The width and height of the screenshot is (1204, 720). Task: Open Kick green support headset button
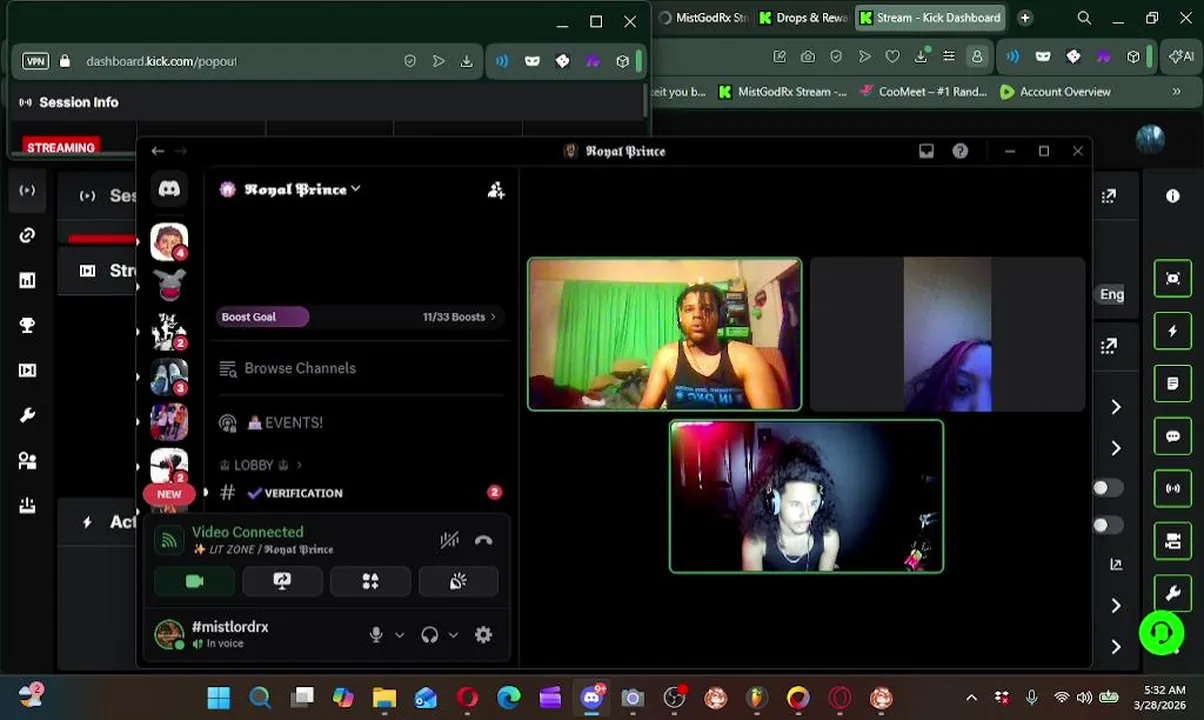(x=1162, y=633)
